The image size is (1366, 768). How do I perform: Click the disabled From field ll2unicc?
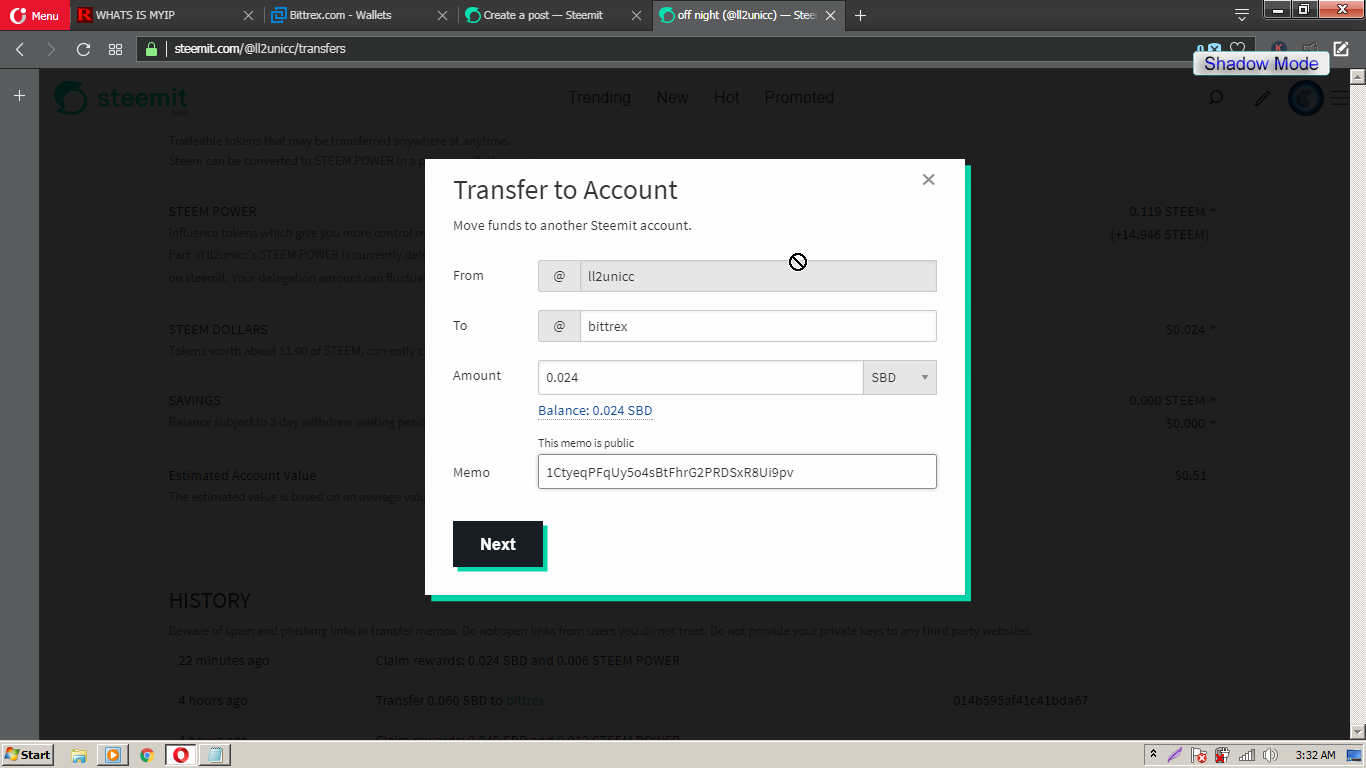point(758,276)
